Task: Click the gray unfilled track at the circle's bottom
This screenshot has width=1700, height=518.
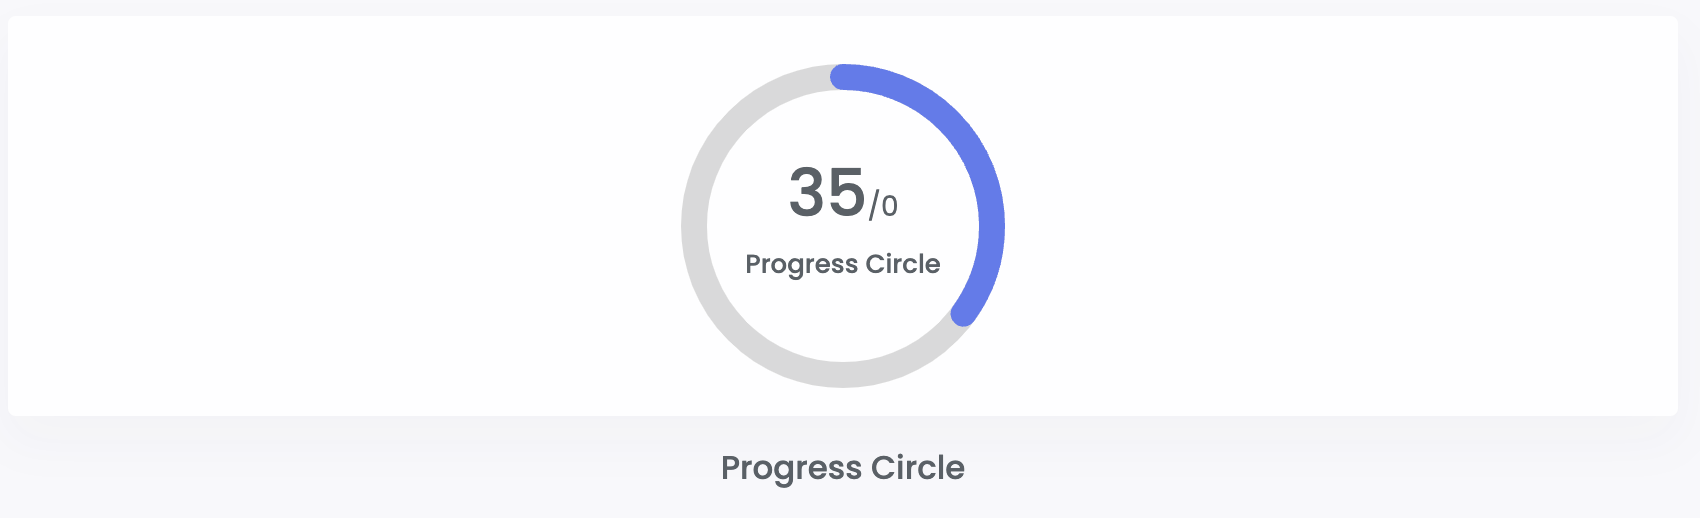Action: 843,374
